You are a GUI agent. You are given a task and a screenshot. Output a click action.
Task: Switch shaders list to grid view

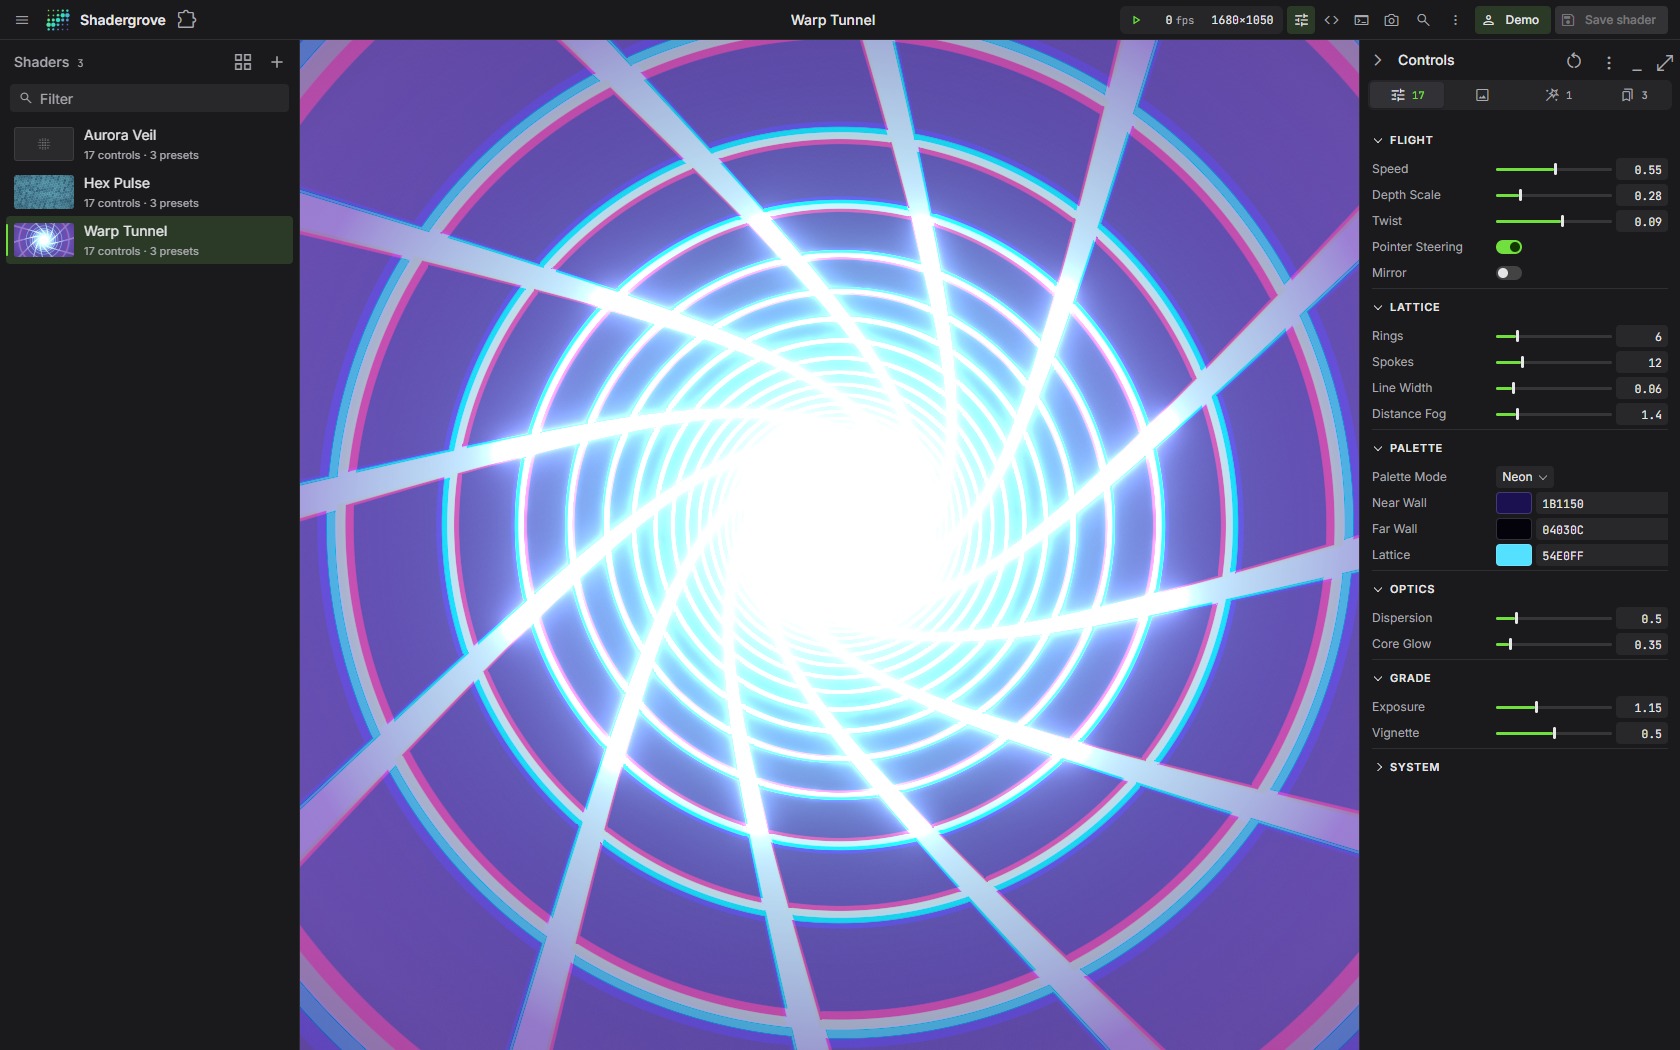[243, 62]
